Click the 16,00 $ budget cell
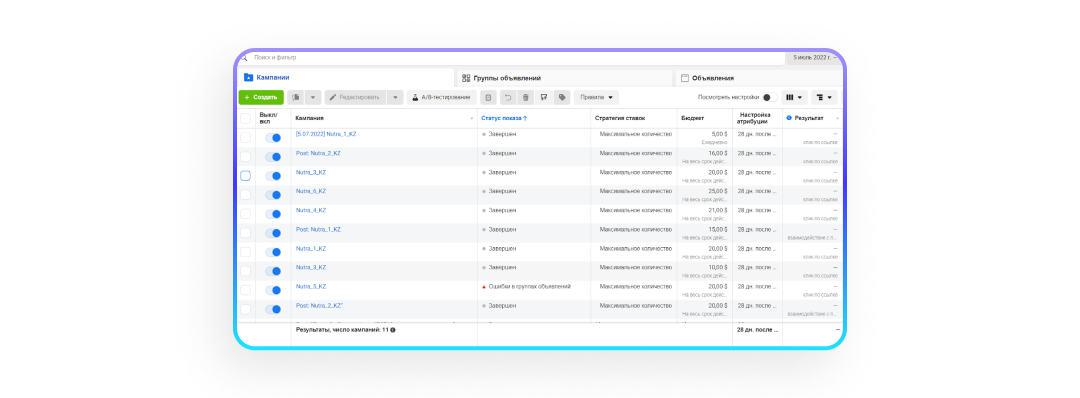This screenshot has width=1080, height=398. coord(718,153)
